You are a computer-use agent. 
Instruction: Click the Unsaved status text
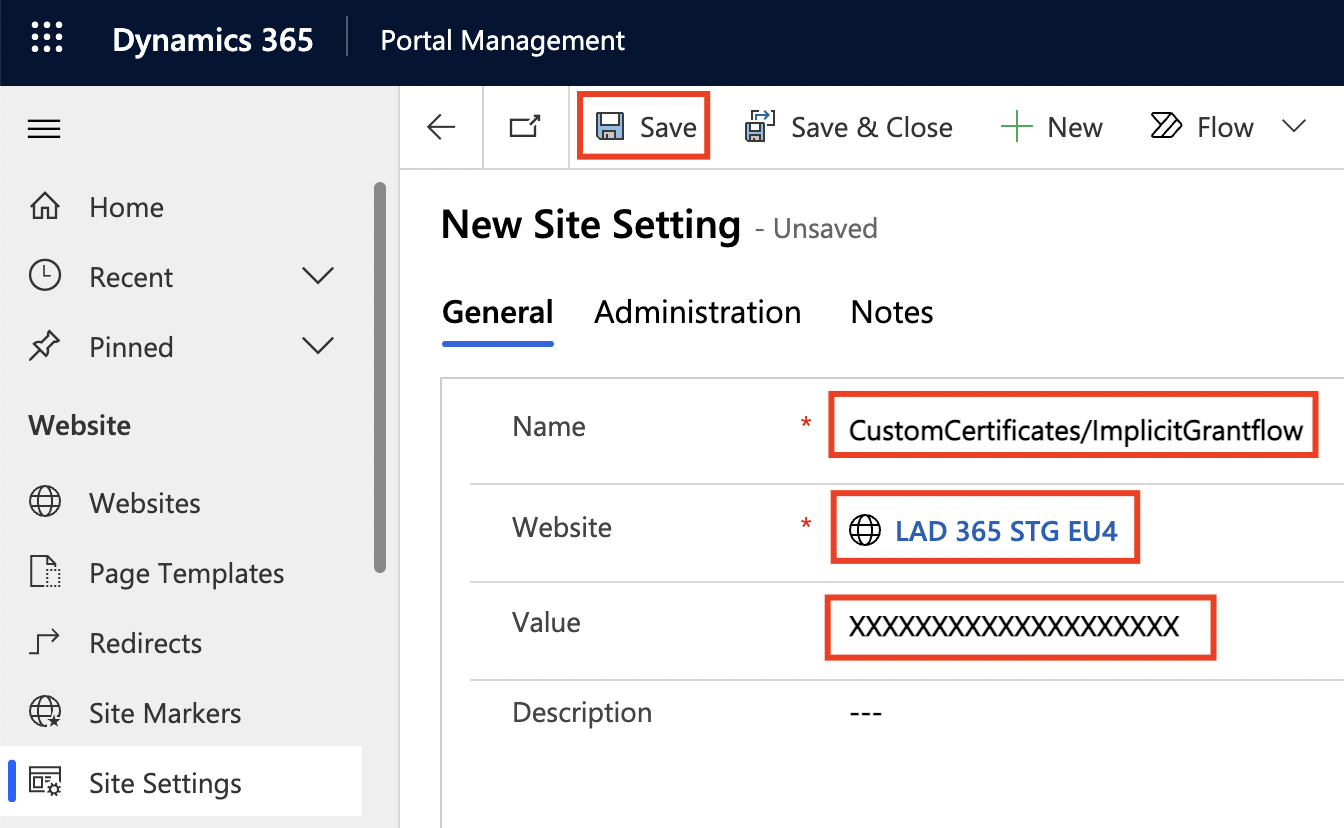click(826, 229)
